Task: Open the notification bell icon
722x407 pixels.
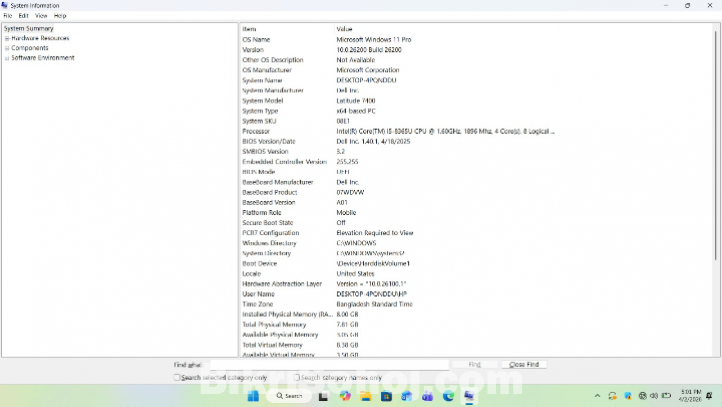Action: [x=709, y=395]
